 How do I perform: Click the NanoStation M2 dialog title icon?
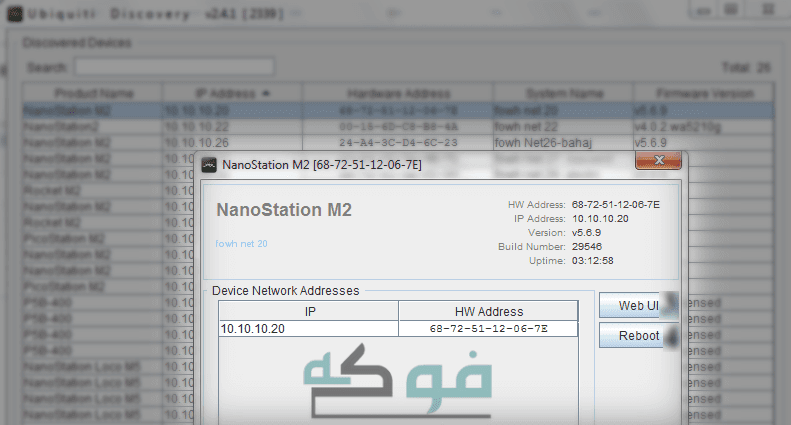point(209,165)
